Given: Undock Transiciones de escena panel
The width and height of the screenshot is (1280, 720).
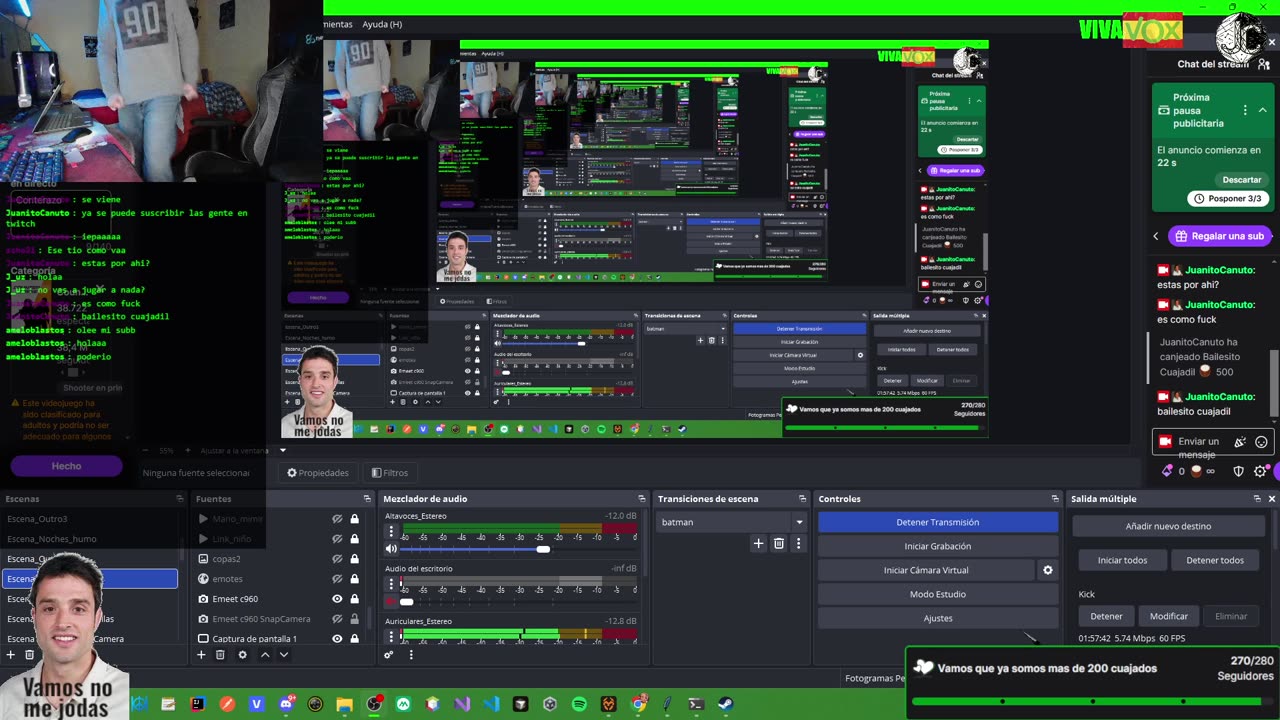Looking at the screenshot, I should pyautogui.click(x=802, y=499).
